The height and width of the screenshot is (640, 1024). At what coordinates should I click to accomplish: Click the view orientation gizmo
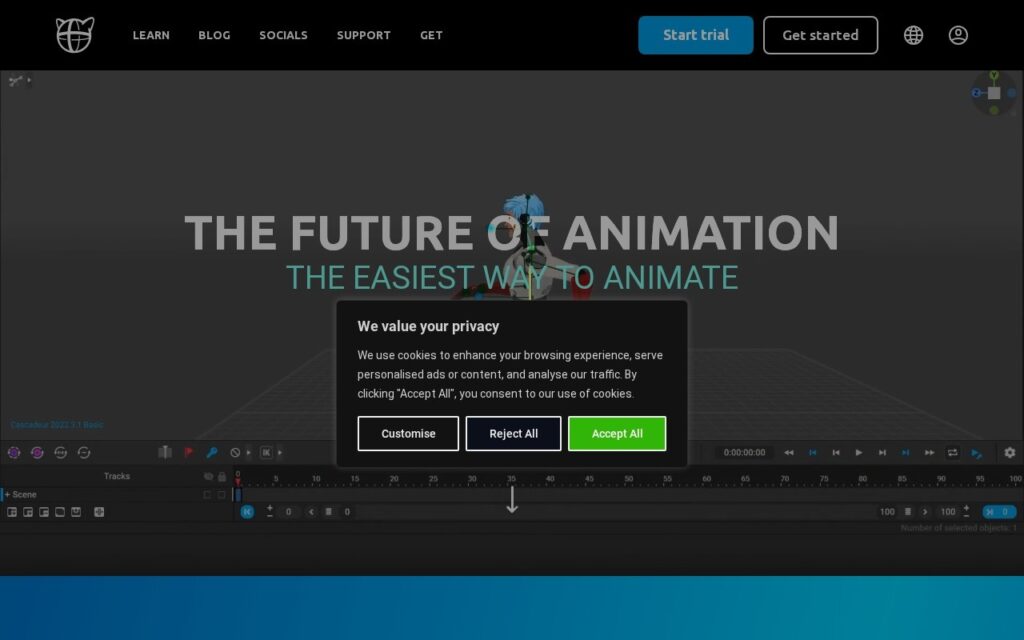coord(993,93)
